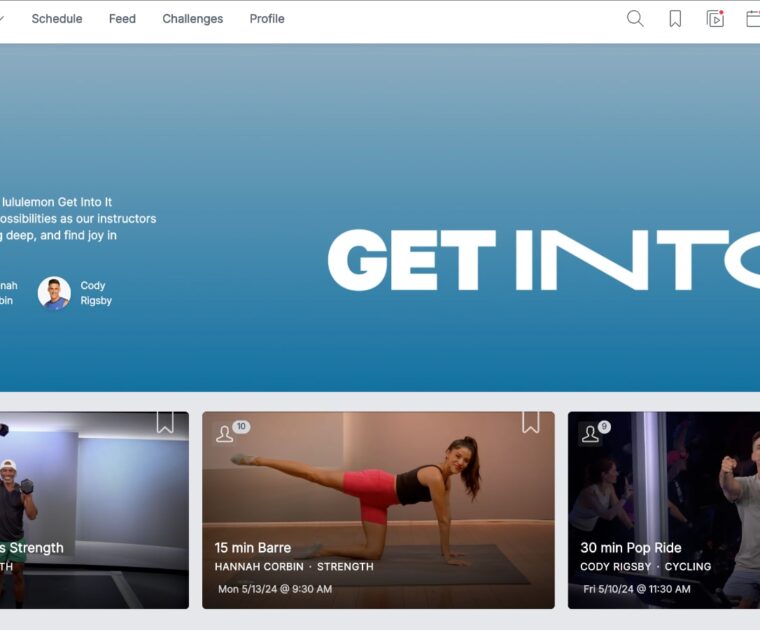The height and width of the screenshot is (630, 760).
Task: Select the 'lululemon Get Into It' description text
Action: click(57, 202)
